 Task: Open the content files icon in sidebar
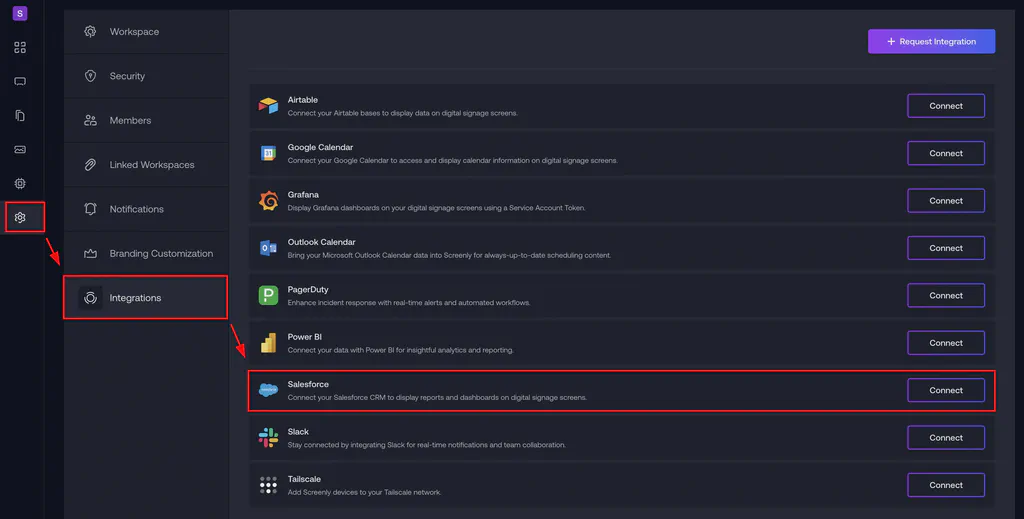20,116
